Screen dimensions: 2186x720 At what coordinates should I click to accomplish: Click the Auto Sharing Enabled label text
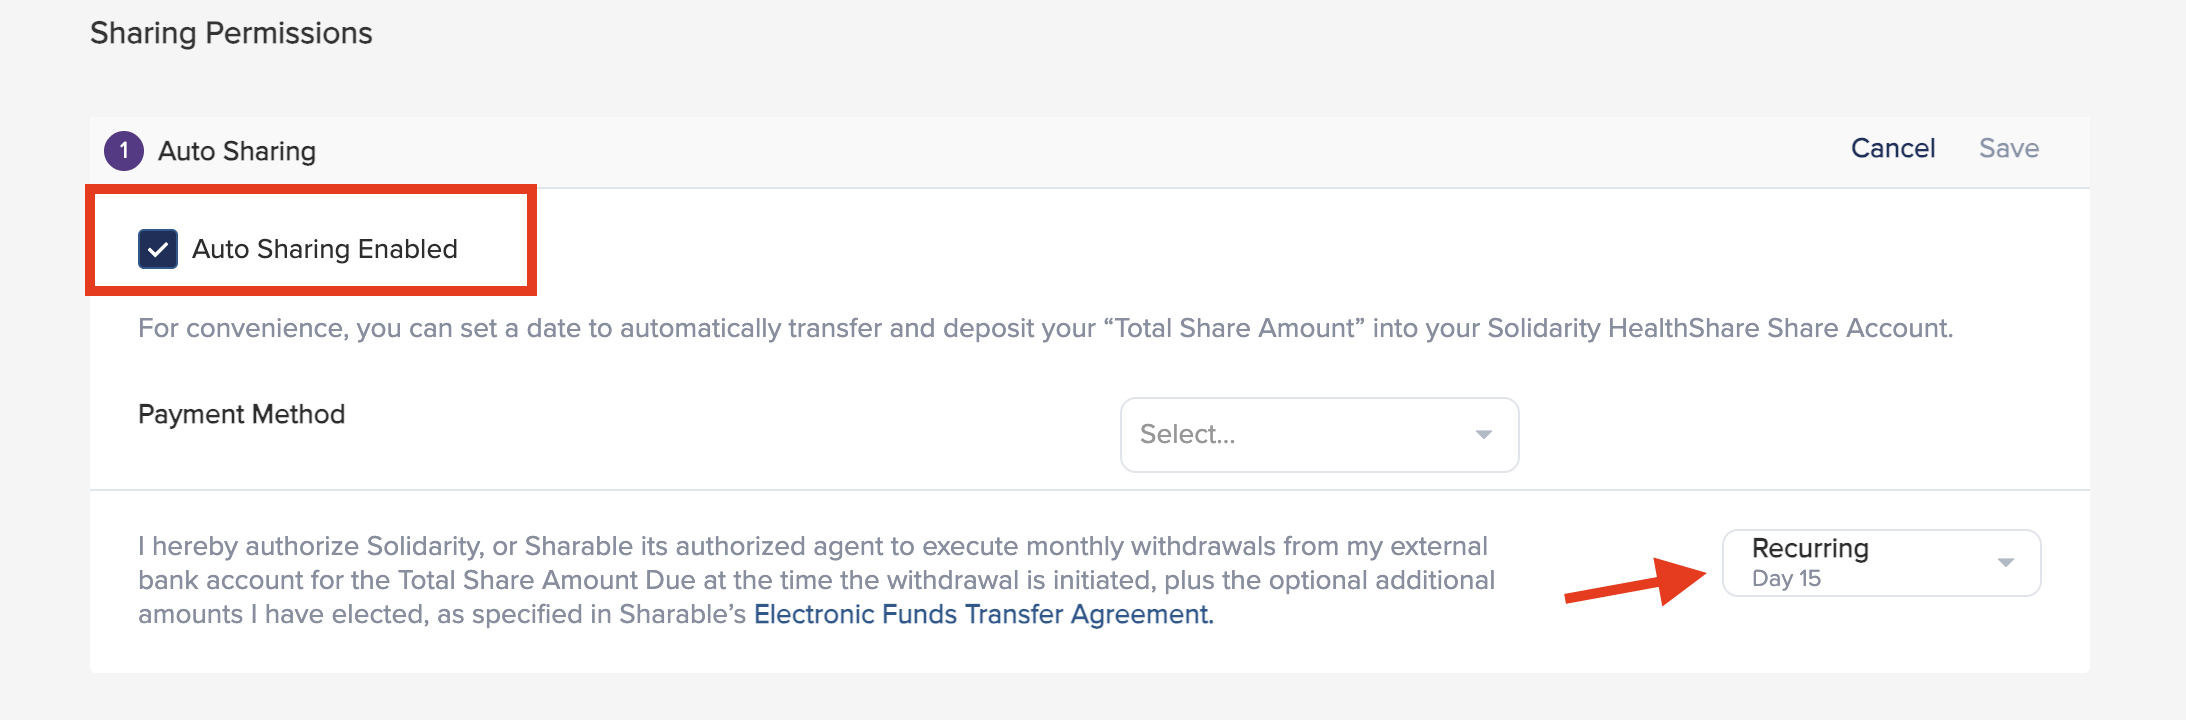(324, 249)
